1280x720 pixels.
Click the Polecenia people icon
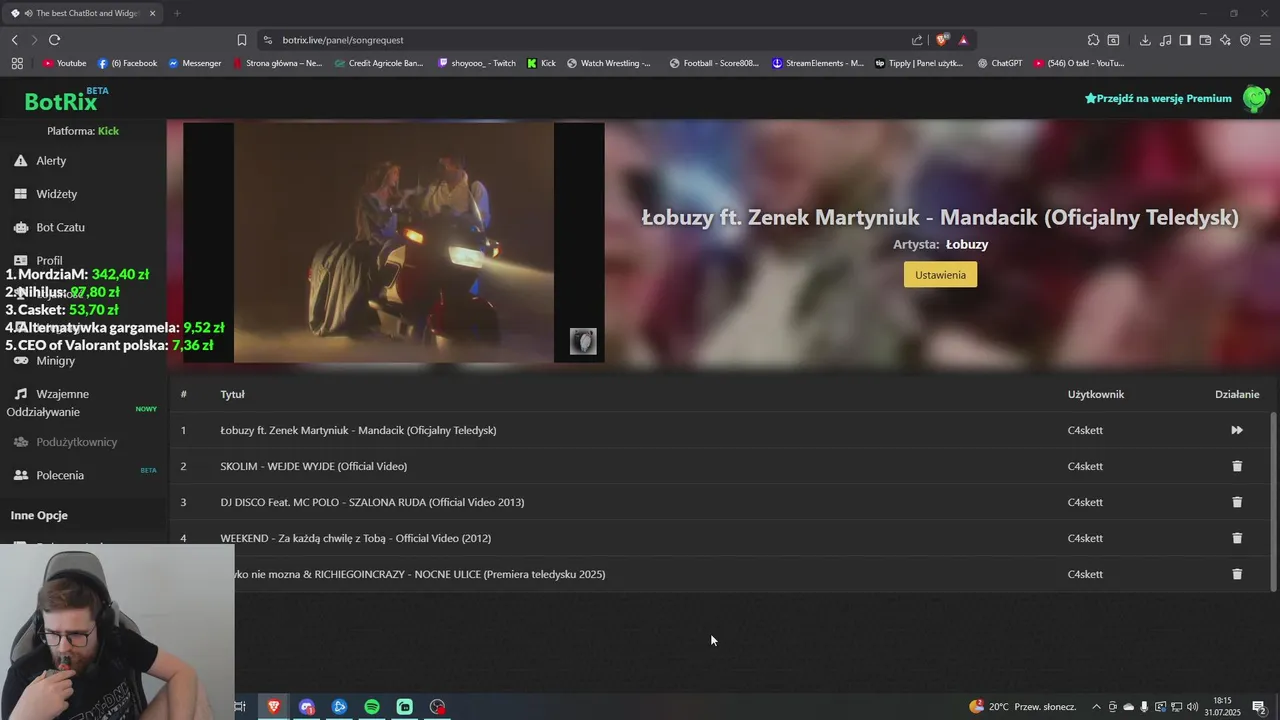pyautogui.click(x=21, y=475)
